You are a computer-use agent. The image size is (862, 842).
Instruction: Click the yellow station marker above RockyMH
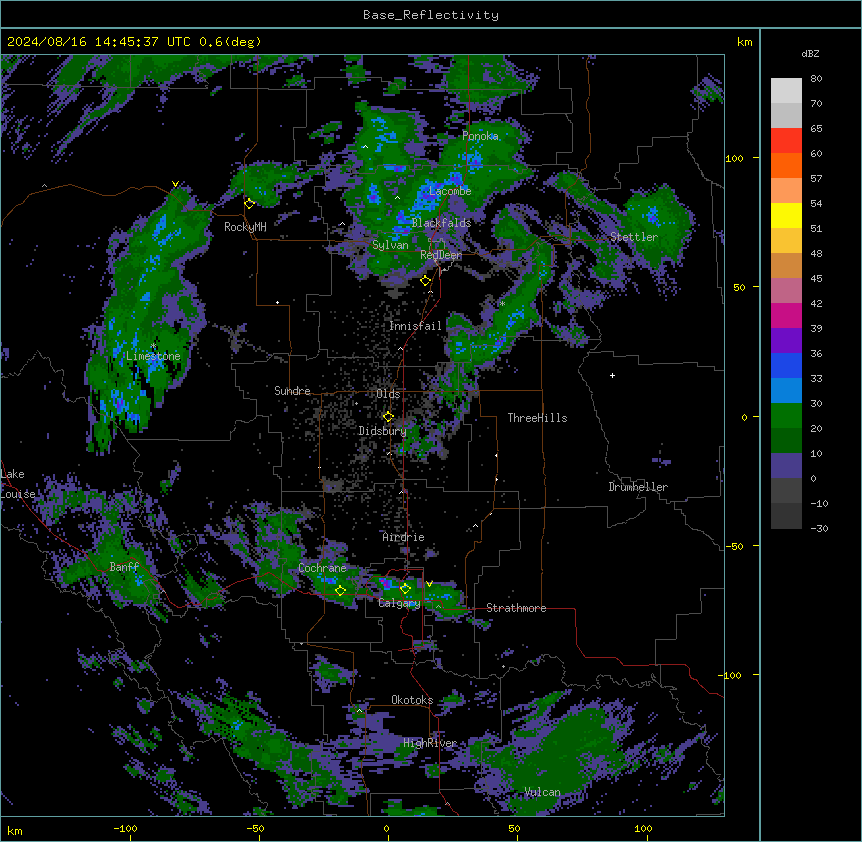249,204
